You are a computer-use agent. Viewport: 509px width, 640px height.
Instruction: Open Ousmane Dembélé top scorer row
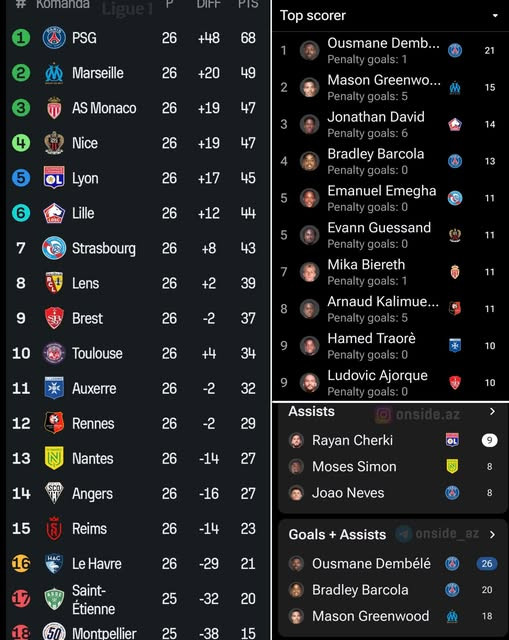point(390,51)
